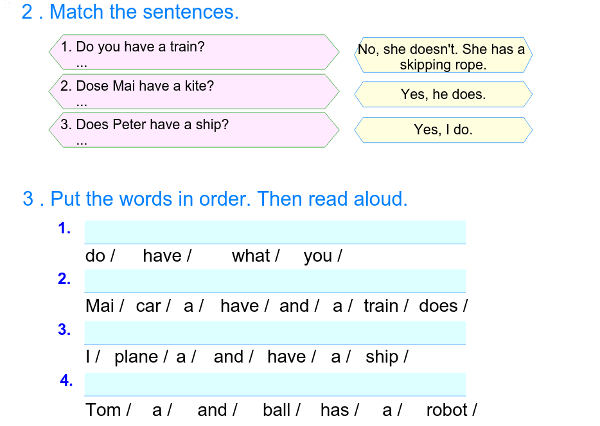Activate the input line for sentence 3
Viewport: 600px width, 426px height.
click(x=275, y=332)
